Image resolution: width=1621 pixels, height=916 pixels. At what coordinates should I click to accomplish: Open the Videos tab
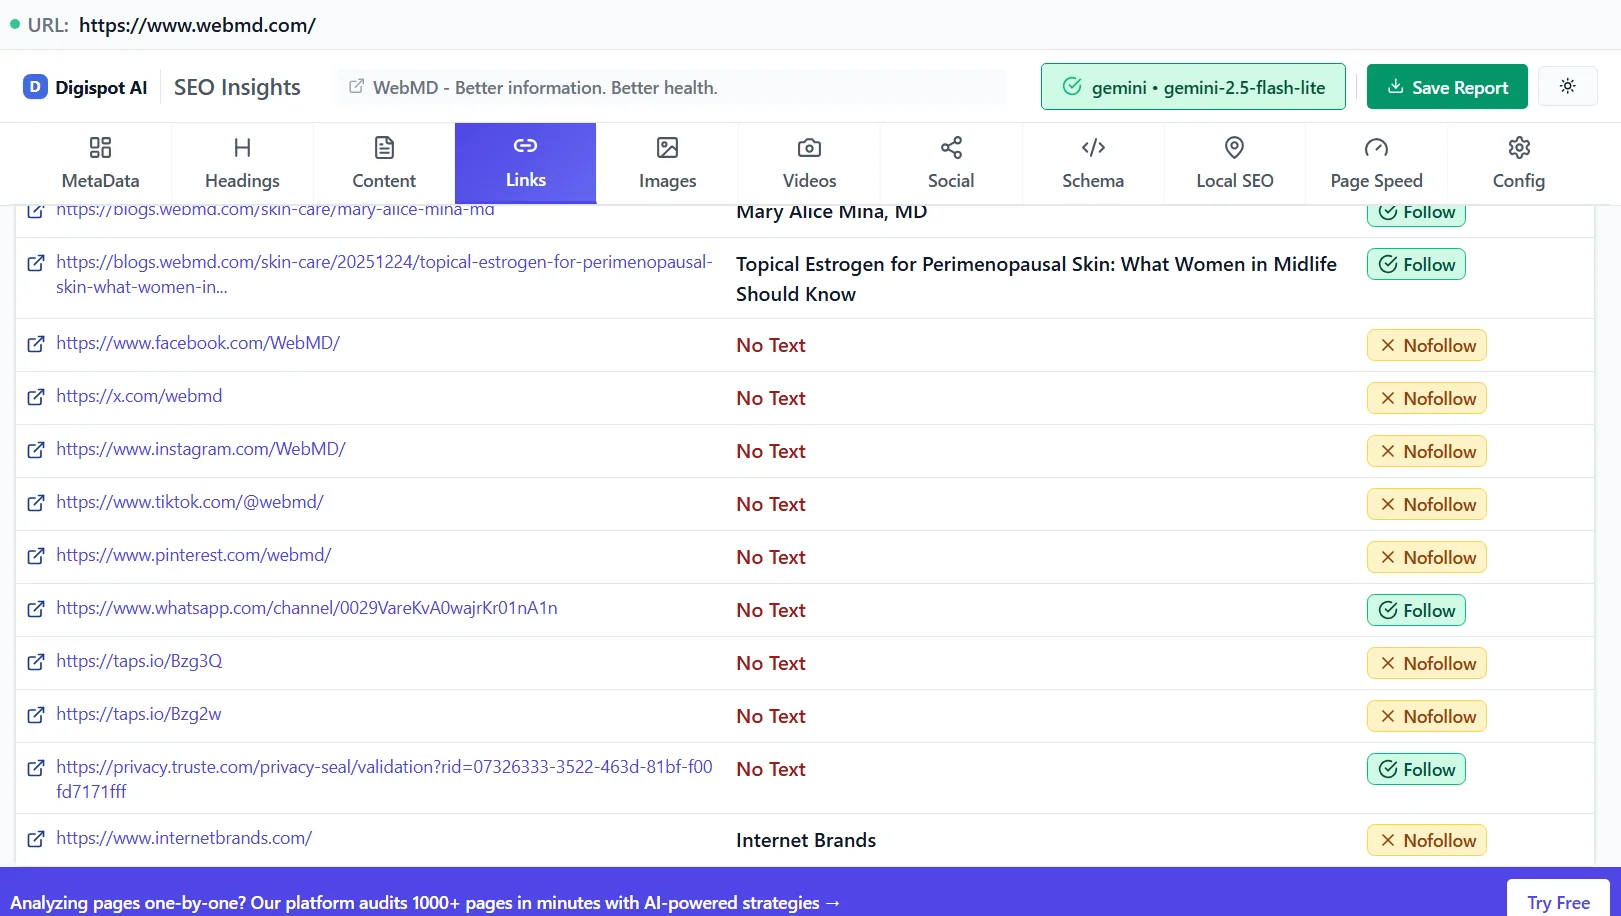(809, 164)
